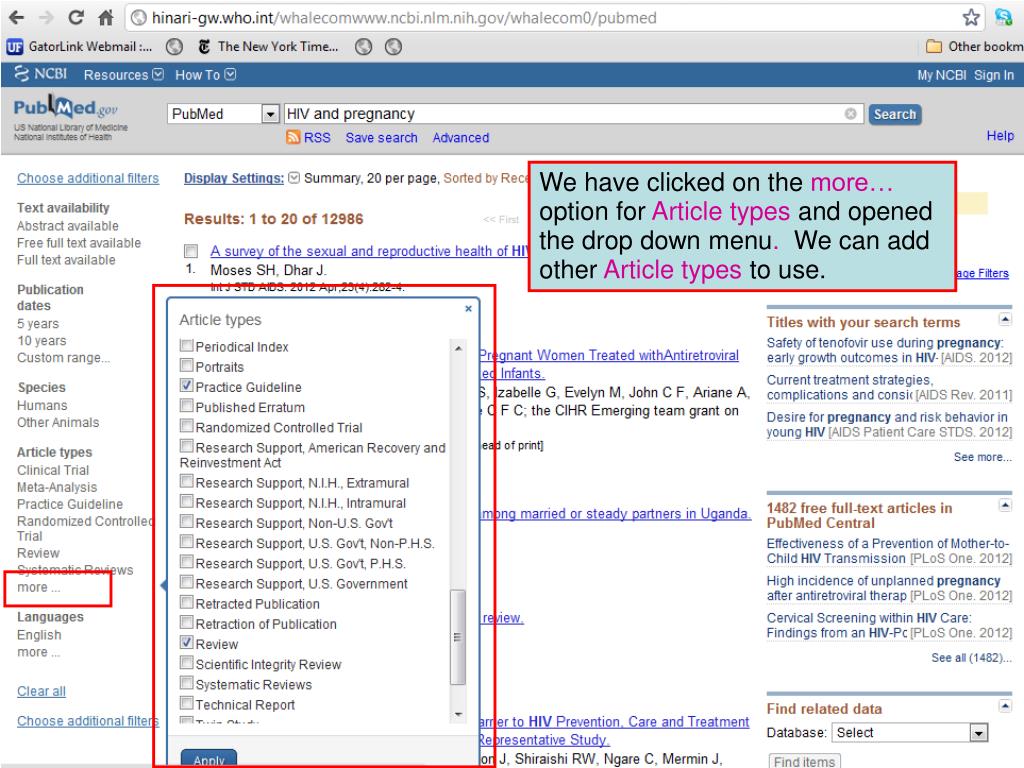Select Custom range date filter

[x=63, y=357]
